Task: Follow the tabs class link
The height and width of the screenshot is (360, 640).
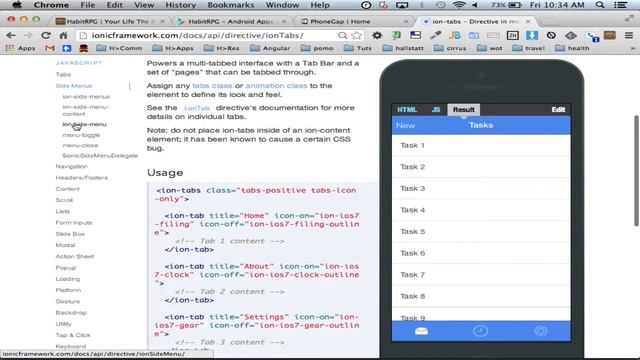Action: tap(212, 86)
